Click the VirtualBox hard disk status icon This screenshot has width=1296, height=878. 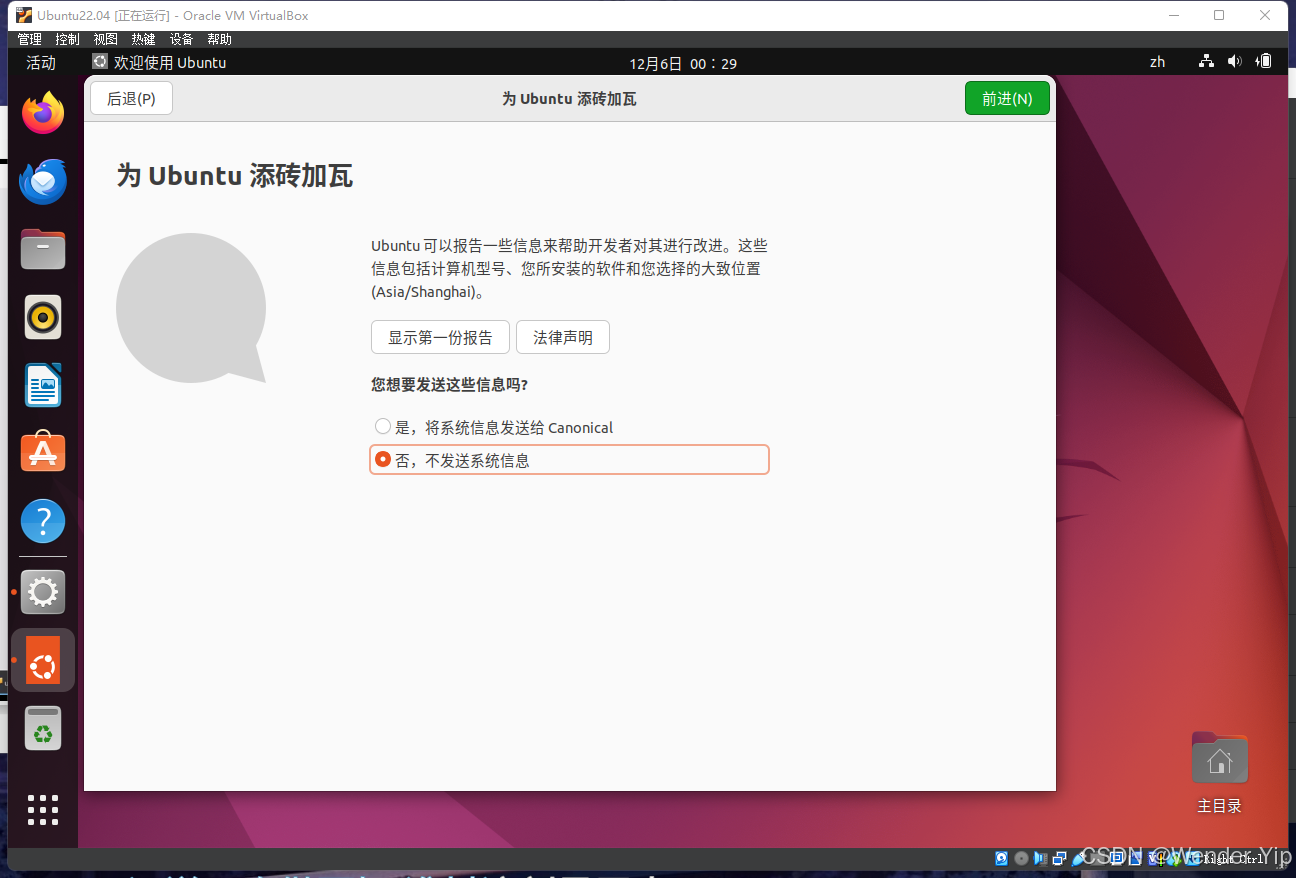[x=1001, y=858]
